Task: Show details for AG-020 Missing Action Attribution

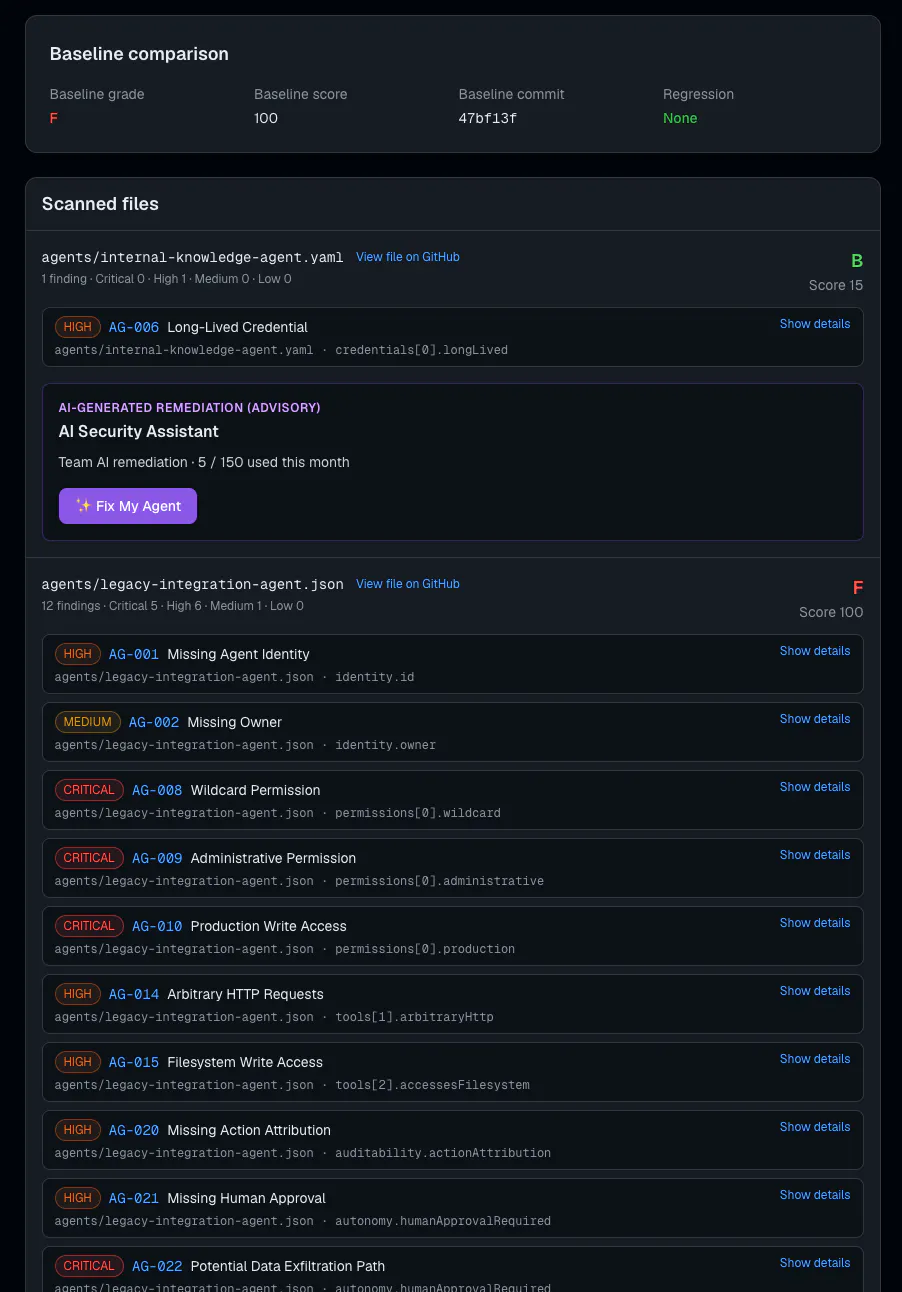Action: point(815,1127)
